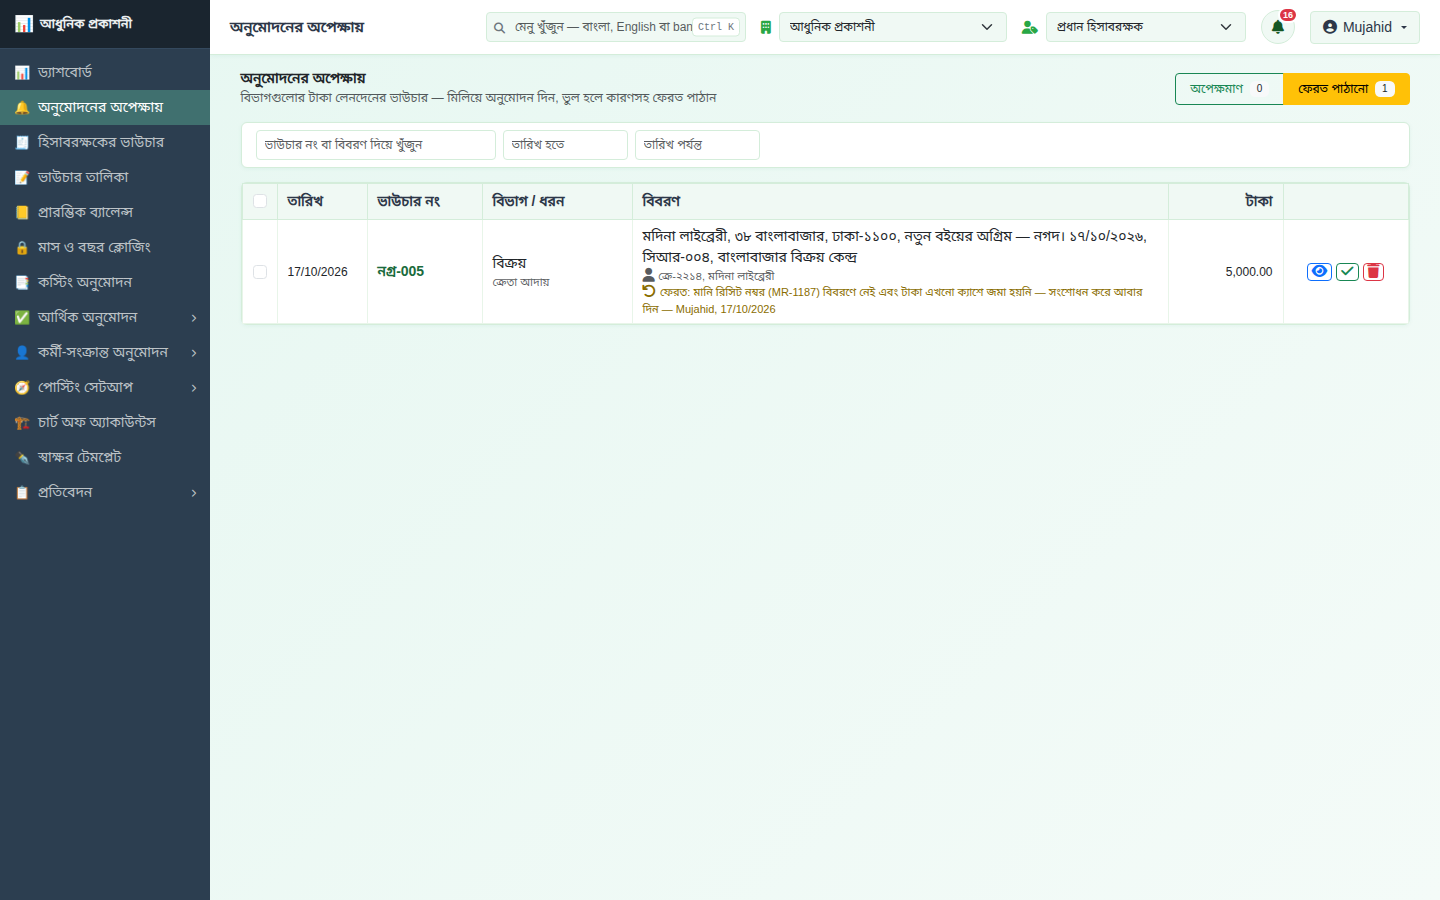
Task: Open the notifications bell icon
Action: (1278, 27)
